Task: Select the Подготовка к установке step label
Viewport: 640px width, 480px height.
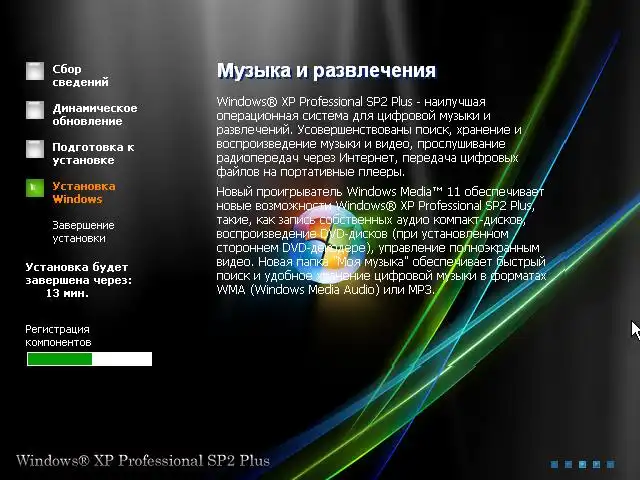Action: pos(93,153)
